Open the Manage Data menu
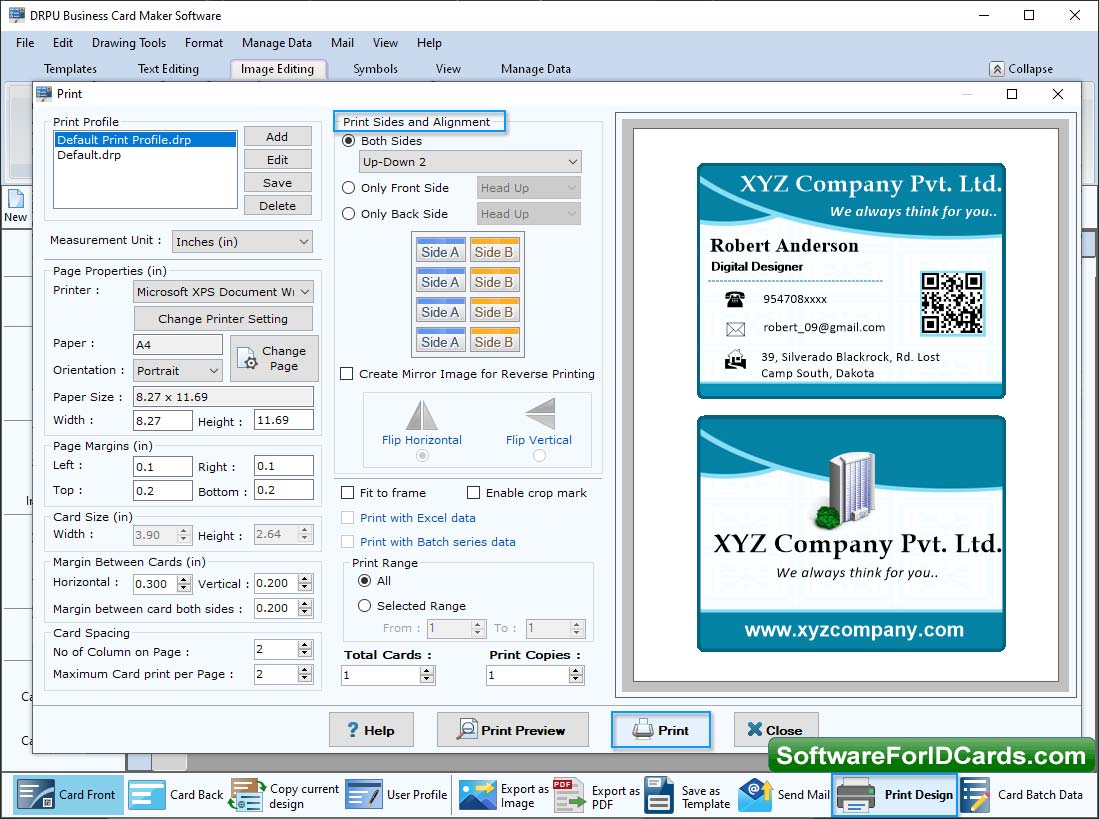 point(277,43)
